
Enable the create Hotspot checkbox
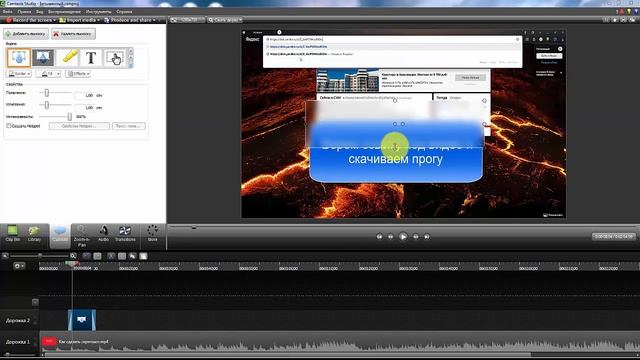9,126
